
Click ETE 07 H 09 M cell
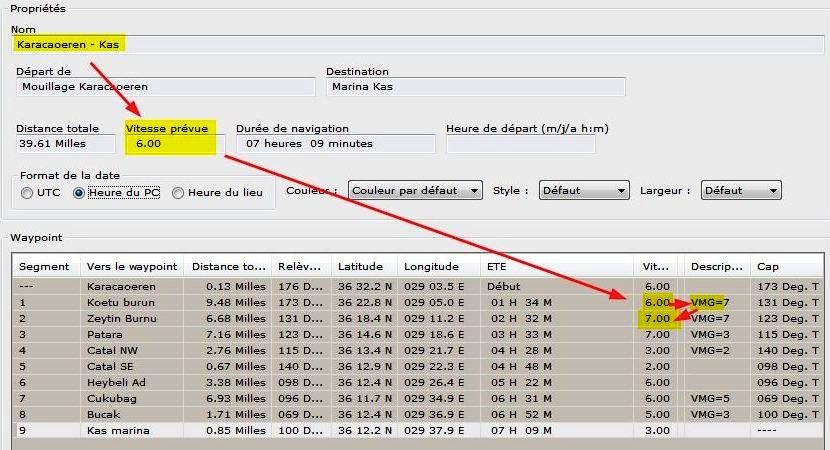point(521,430)
